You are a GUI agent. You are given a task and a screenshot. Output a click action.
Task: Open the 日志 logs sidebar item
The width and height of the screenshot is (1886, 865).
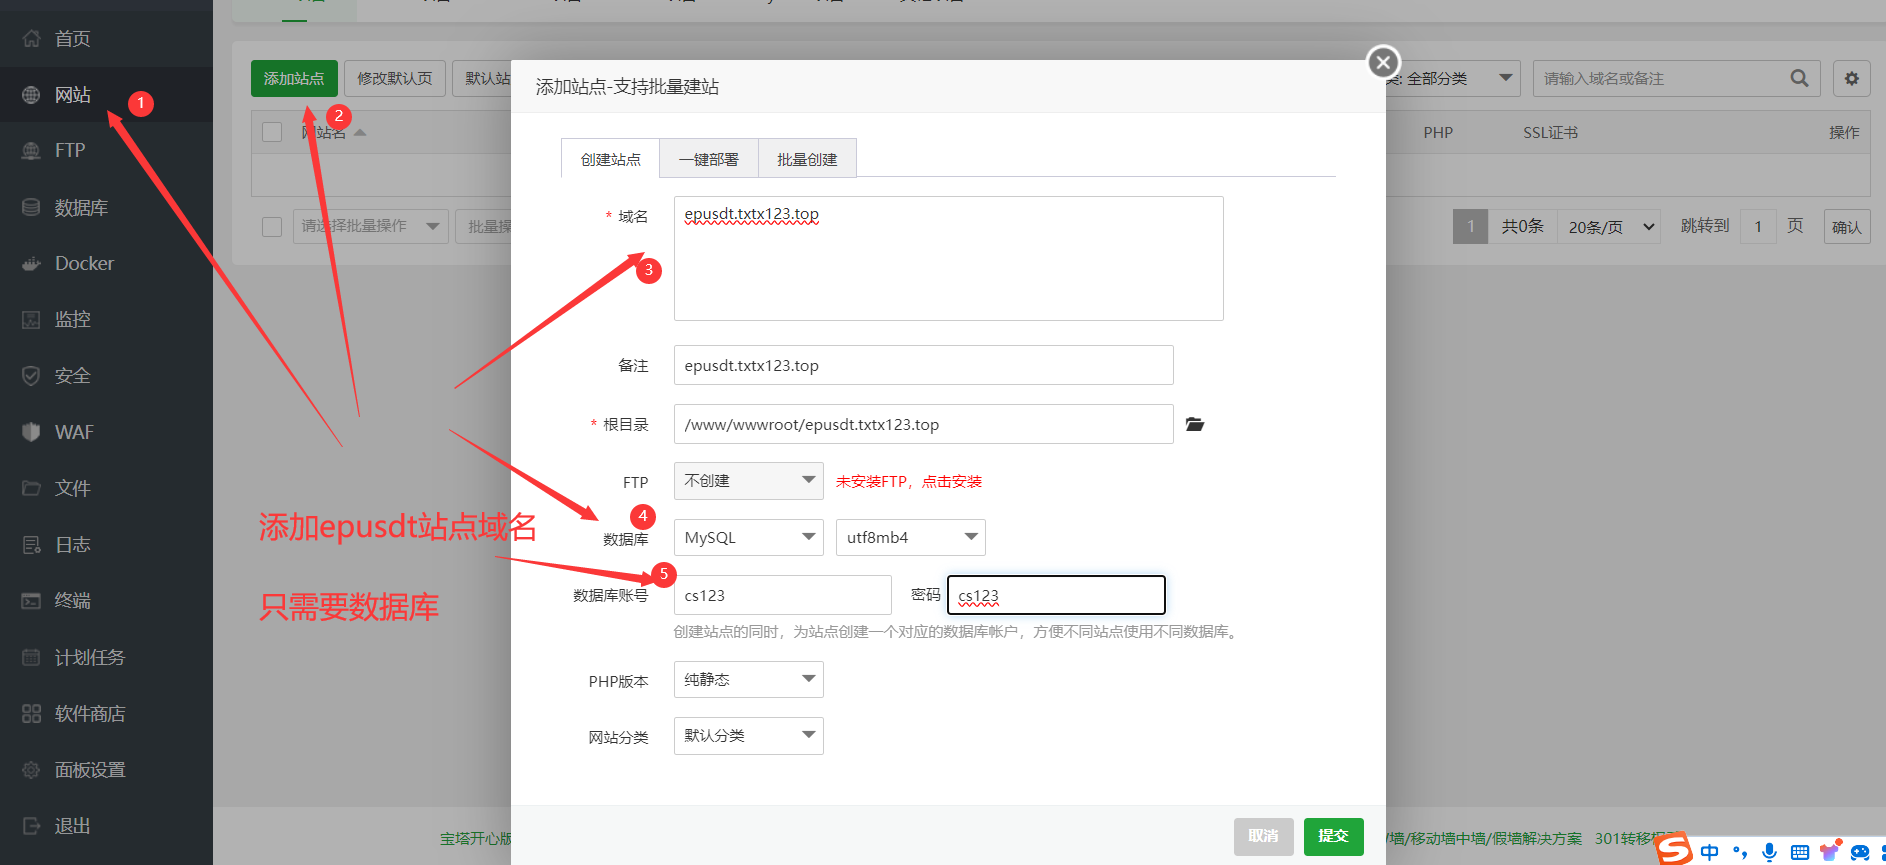72,544
